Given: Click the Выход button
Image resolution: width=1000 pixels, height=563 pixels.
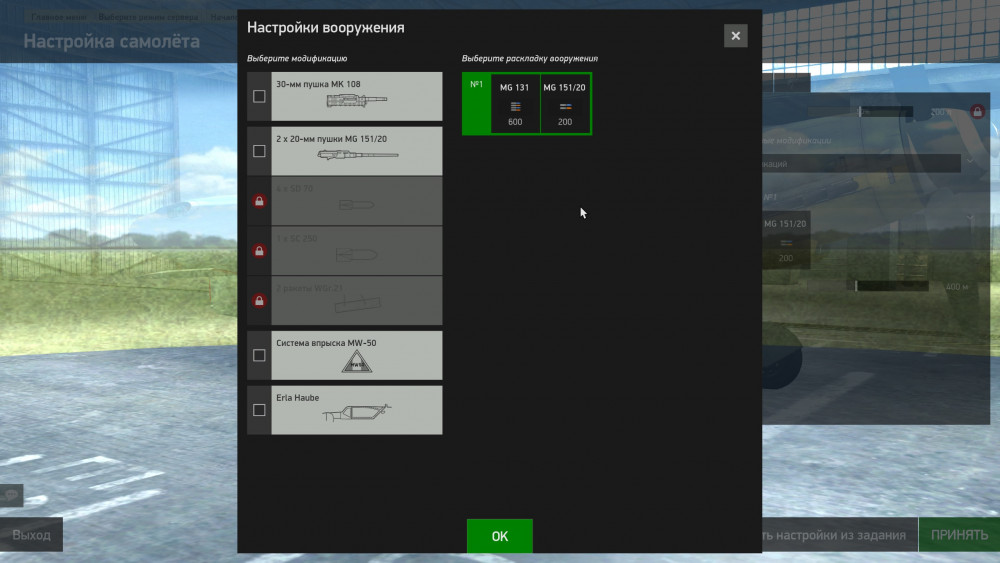Looking at the screenshot, I should point(31,534).
